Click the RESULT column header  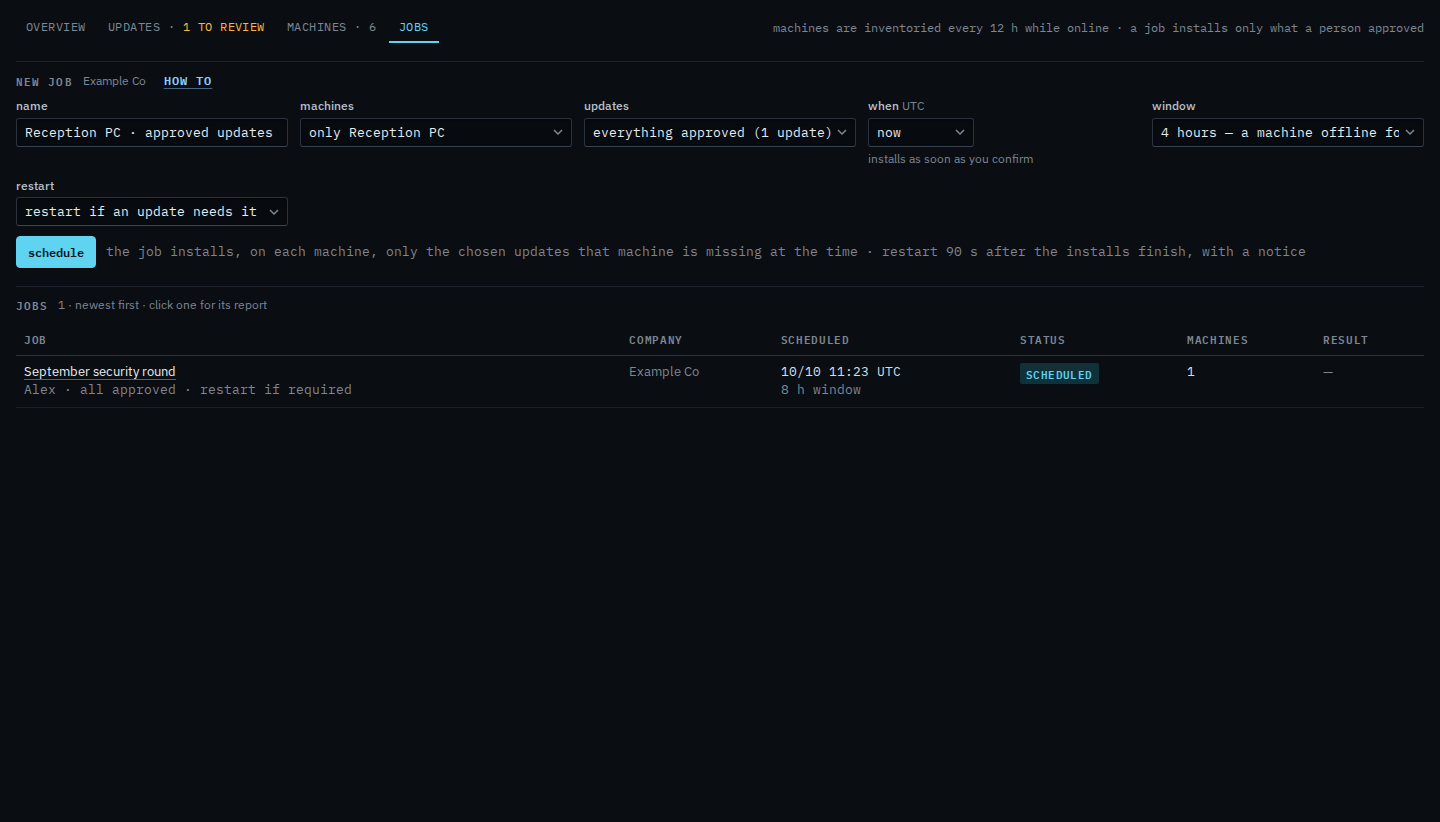(1345, 340)
